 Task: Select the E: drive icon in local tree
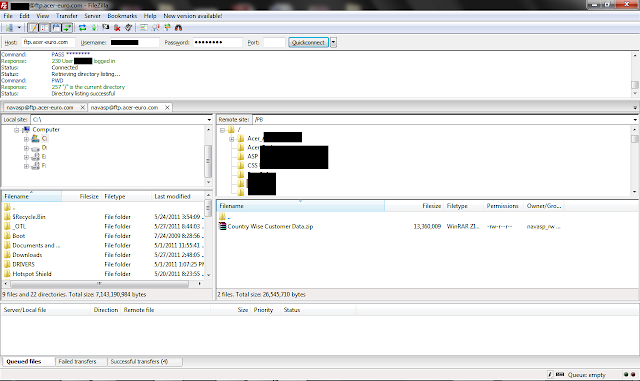coord(36,157)
